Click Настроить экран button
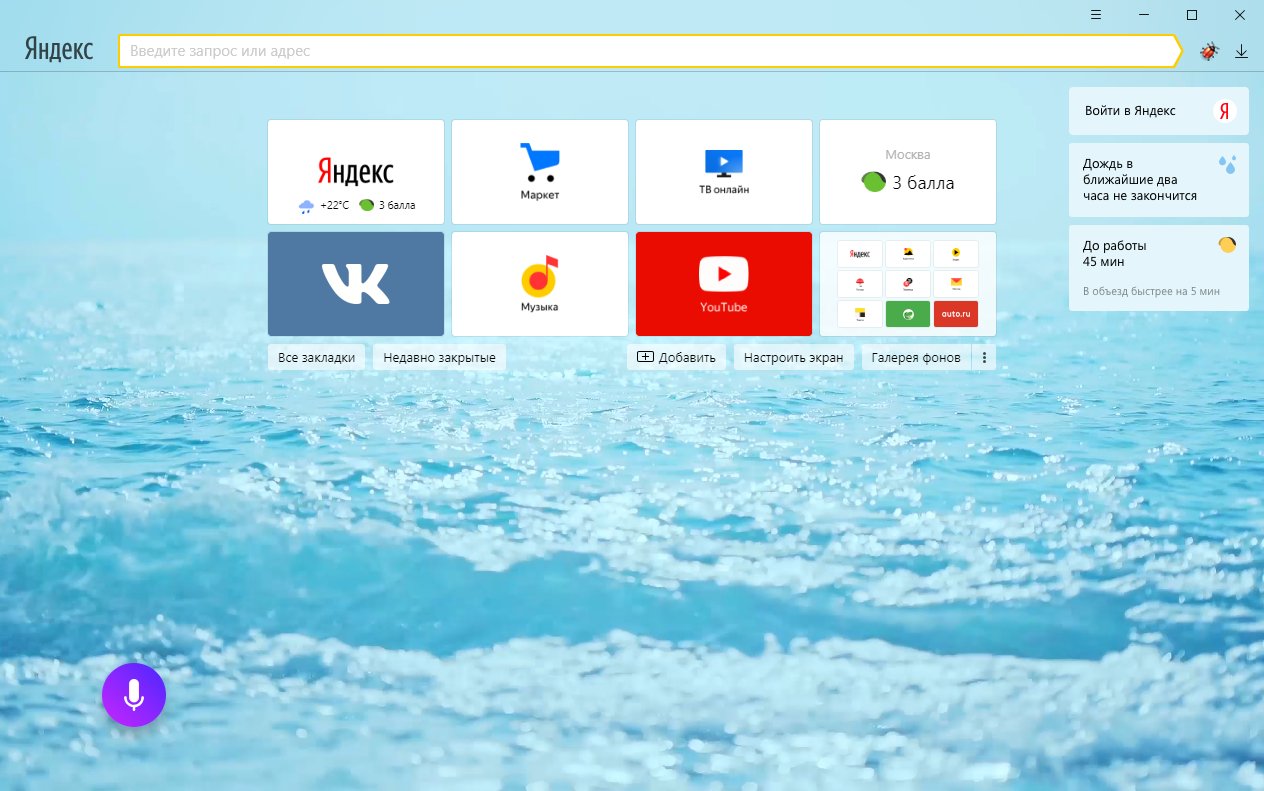1264x791 pixels. tap(794, 357)
